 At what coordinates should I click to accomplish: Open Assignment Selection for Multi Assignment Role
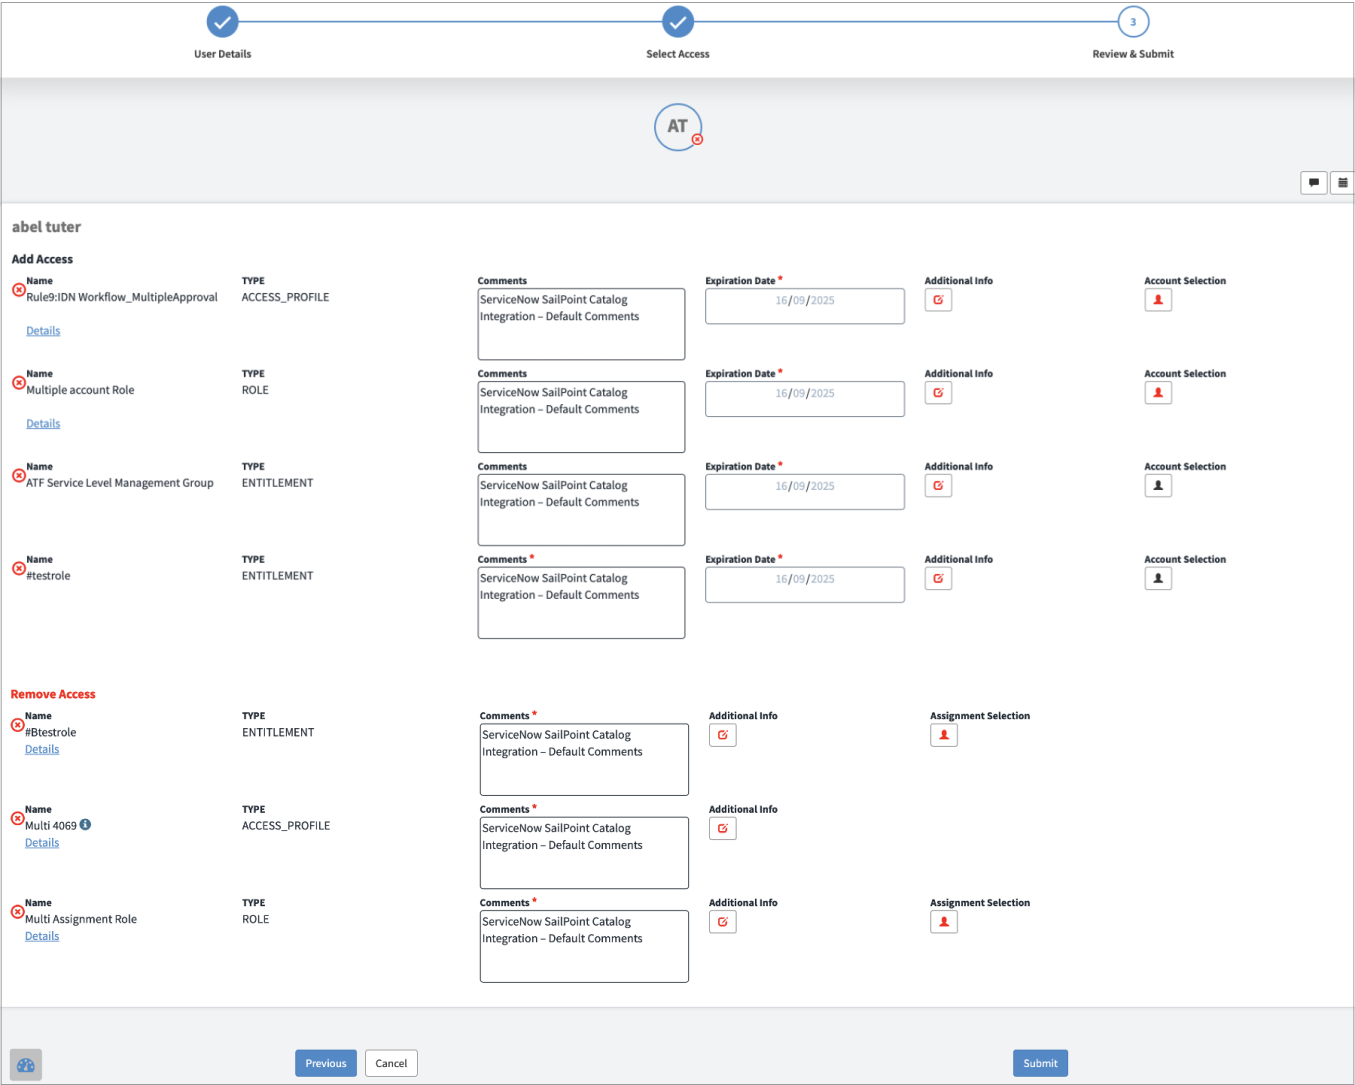click(943, 922)
